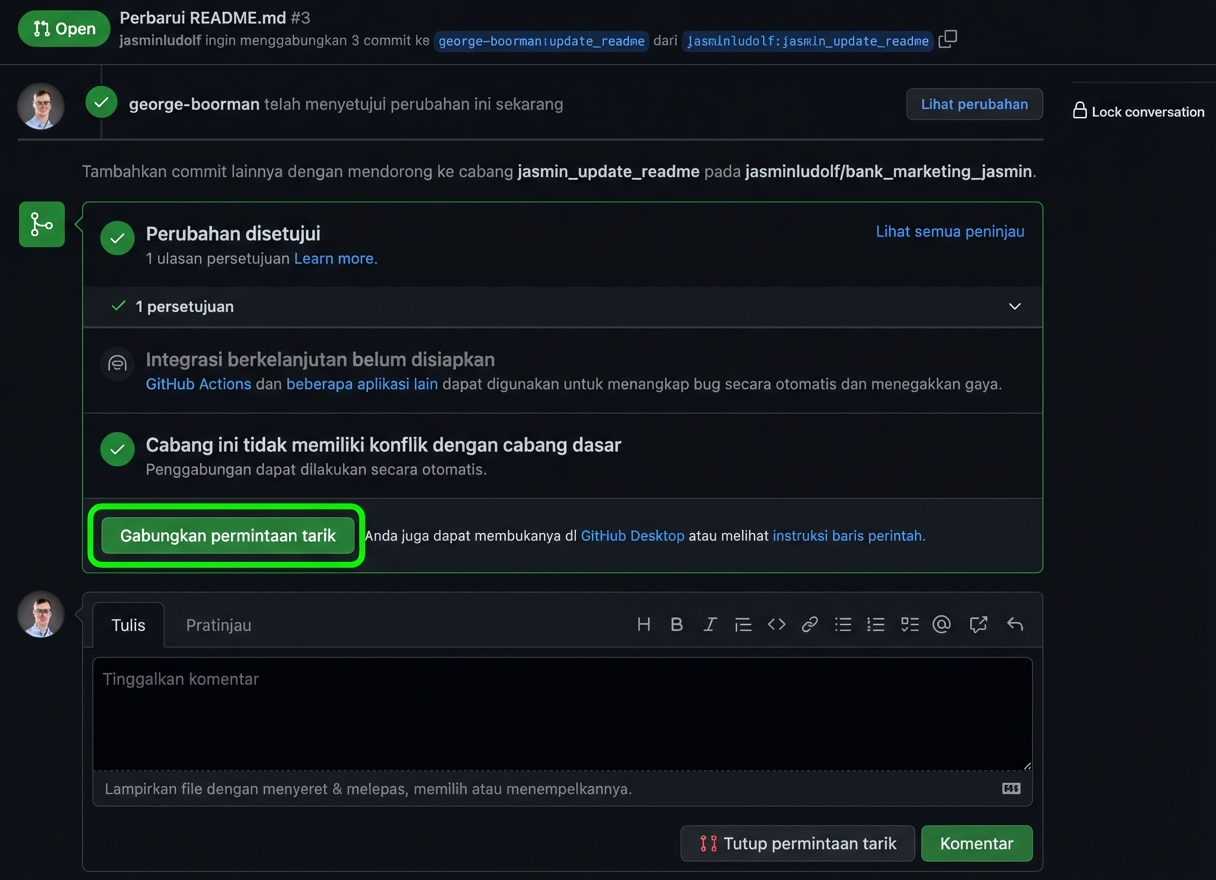This screenshot has width=1216, height=880.
Task: Click george-boorman name in approval line
Action: pos(194,104)
